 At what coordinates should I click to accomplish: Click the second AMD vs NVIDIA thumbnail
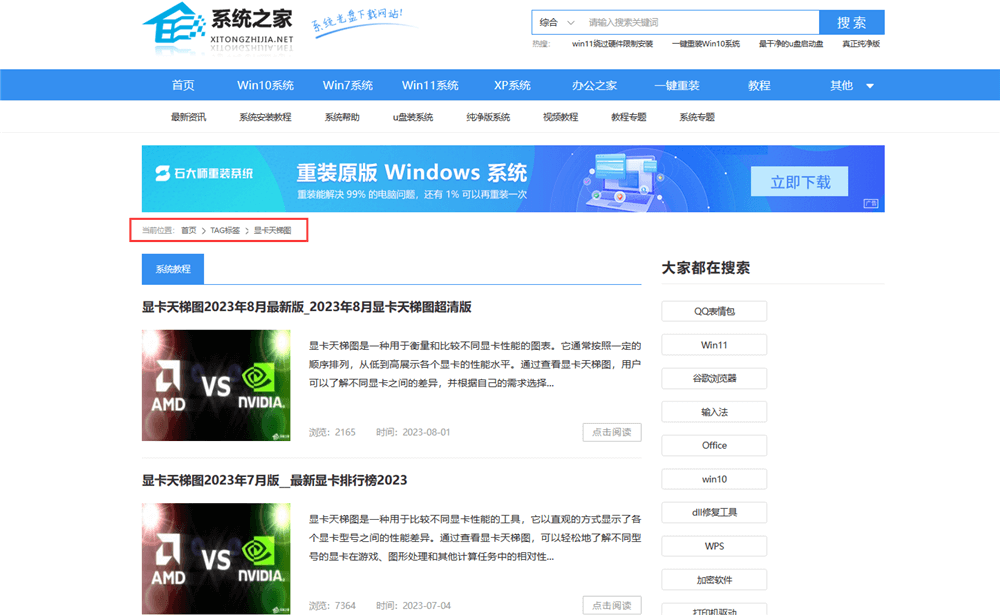[216, 558]
